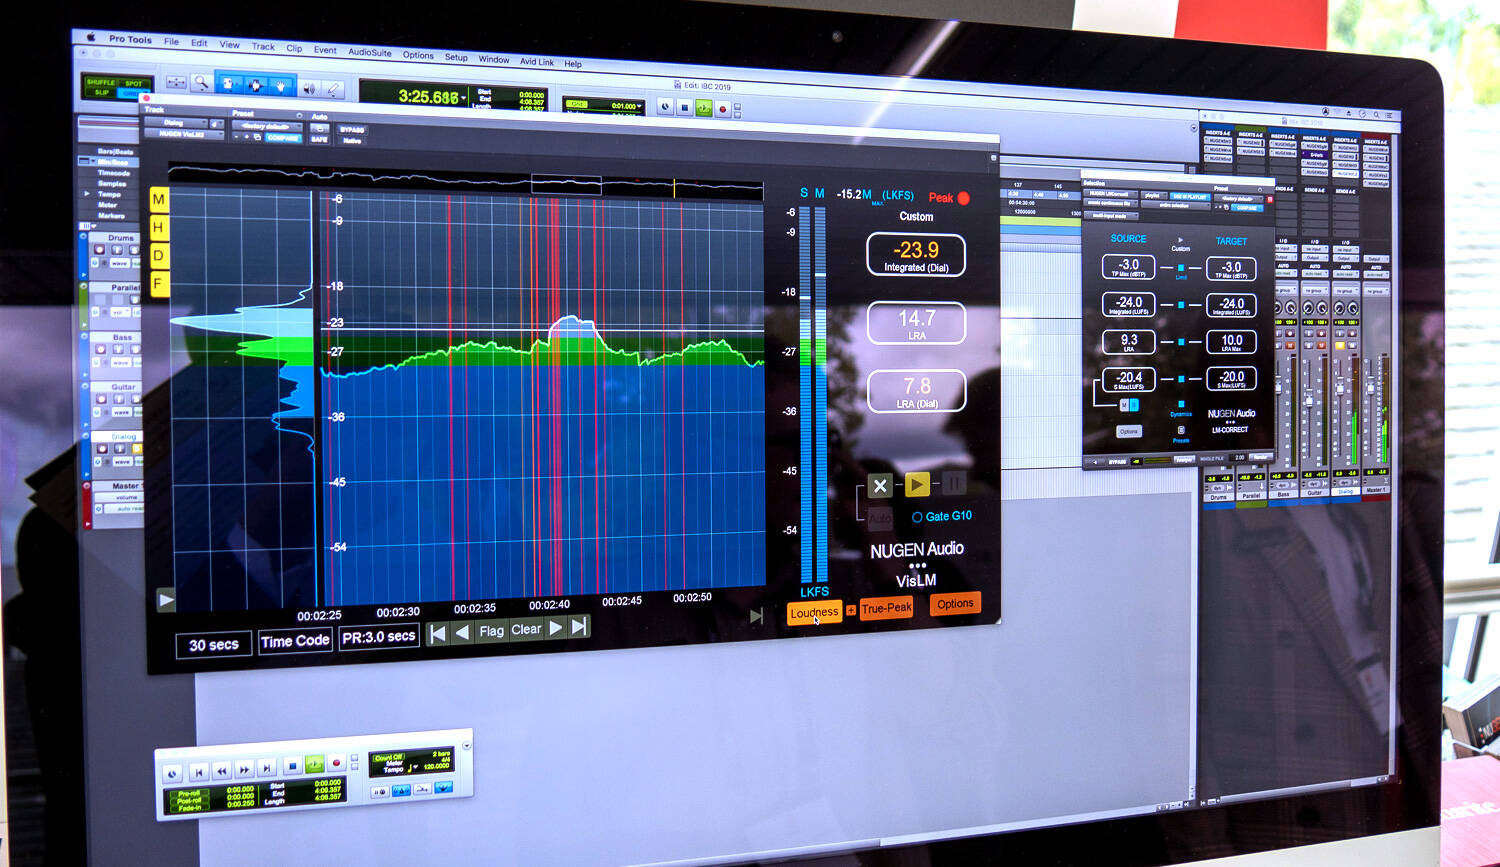Select the Scrubber speaker tool
The width and height of the screenshot is (1500, 867).
309,89
